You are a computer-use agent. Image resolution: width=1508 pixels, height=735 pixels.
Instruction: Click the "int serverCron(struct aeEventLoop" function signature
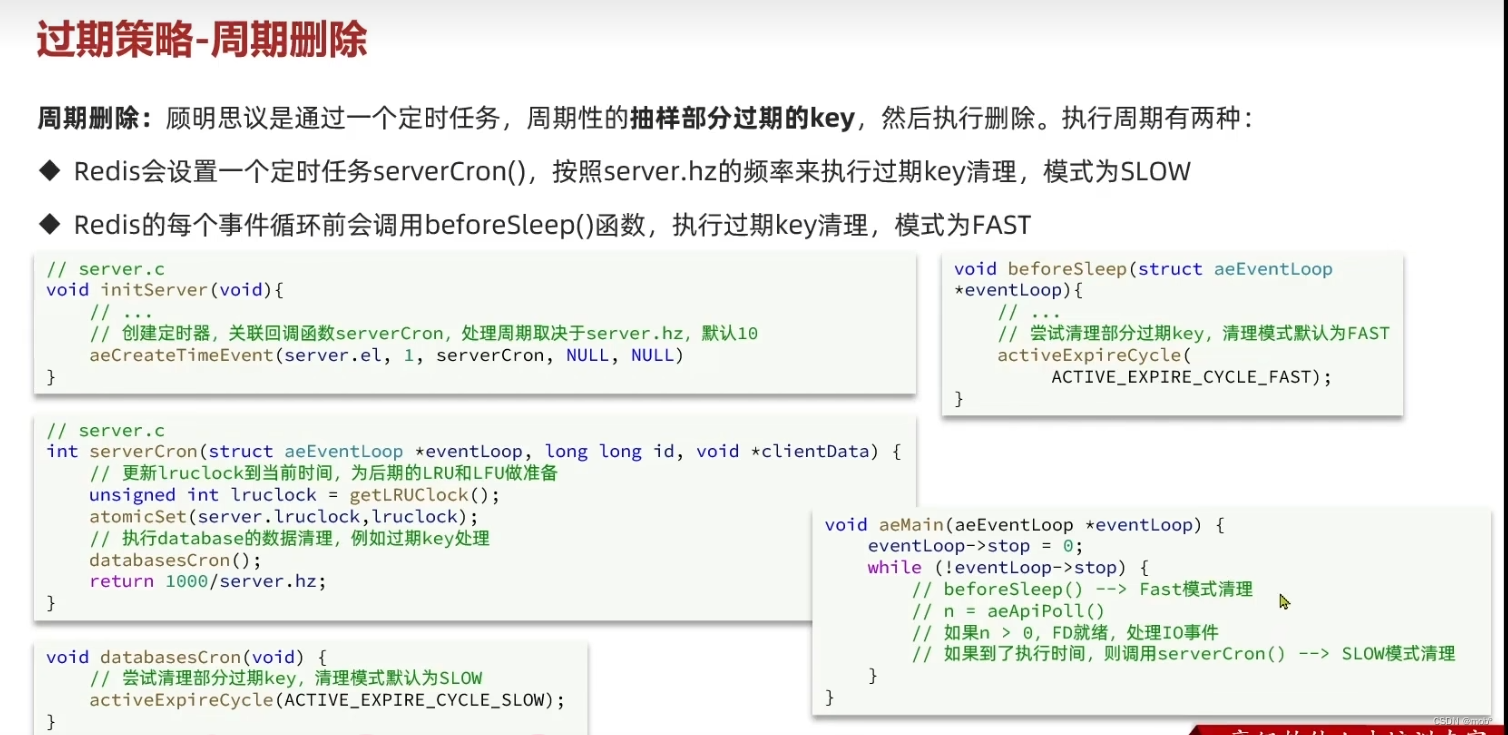pos(225,451)
